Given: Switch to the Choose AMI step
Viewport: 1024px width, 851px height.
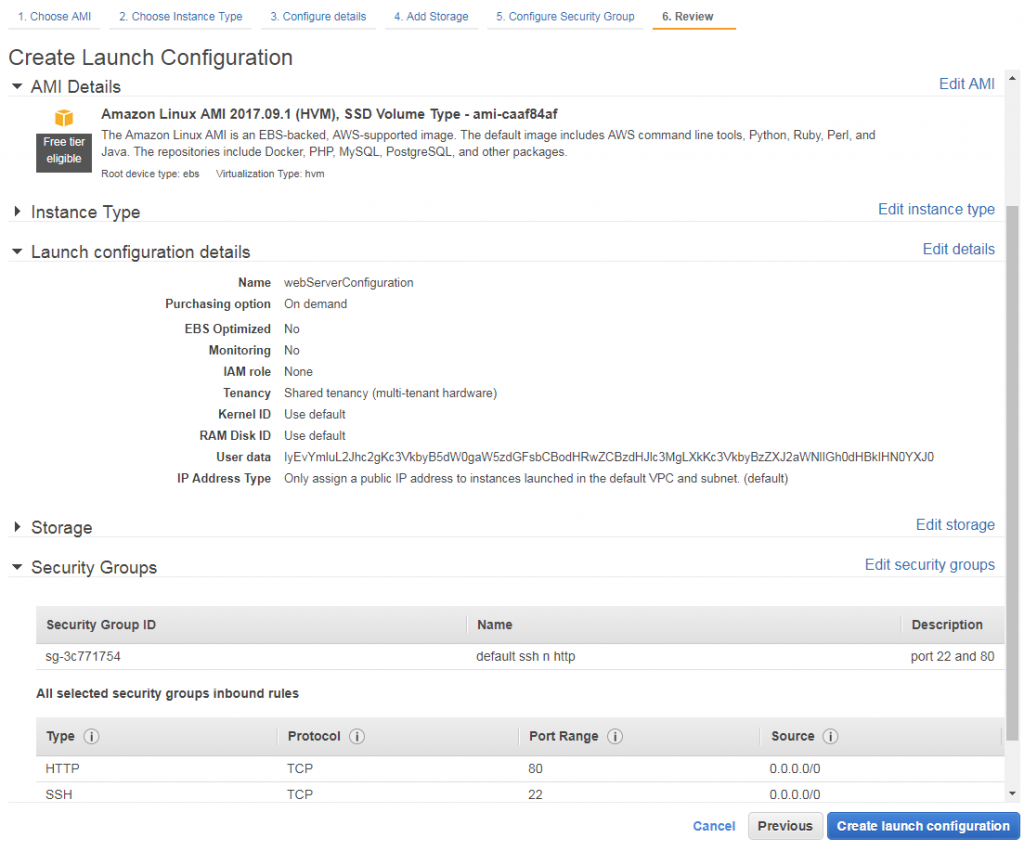Looking at the screenshot, I should click(53, 16).
